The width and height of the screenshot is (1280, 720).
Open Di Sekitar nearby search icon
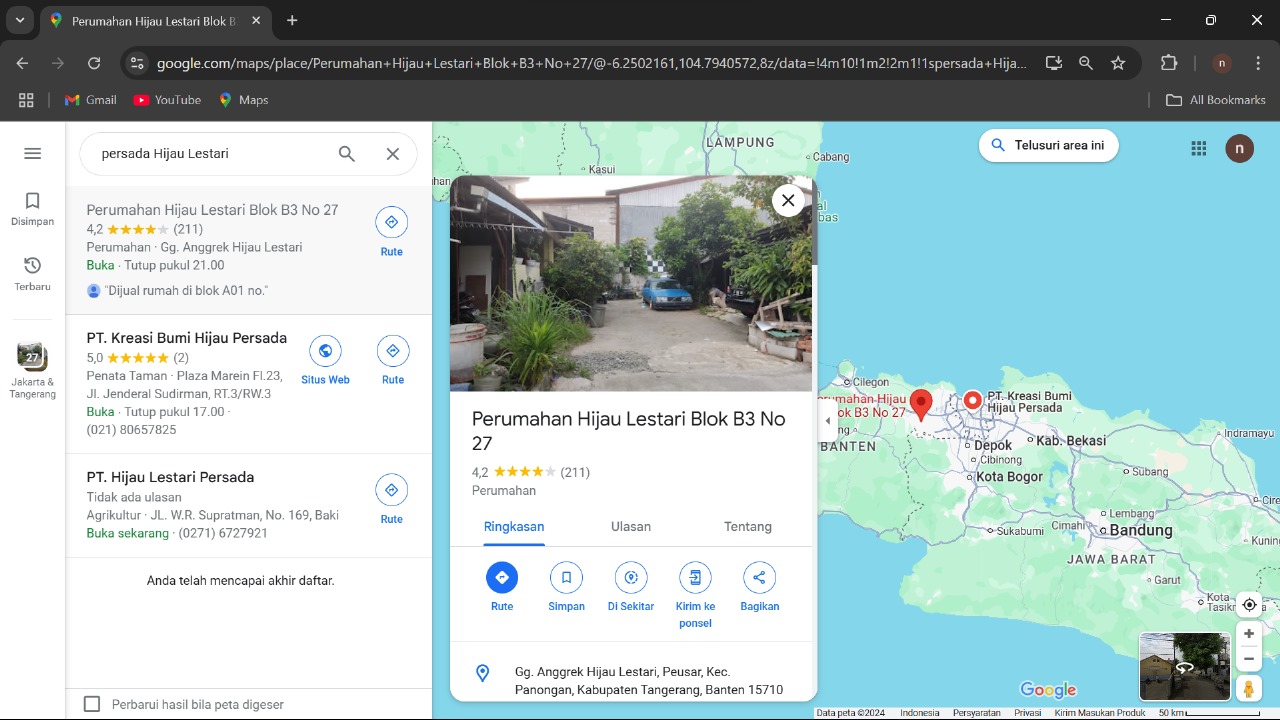tap(630, 578)
